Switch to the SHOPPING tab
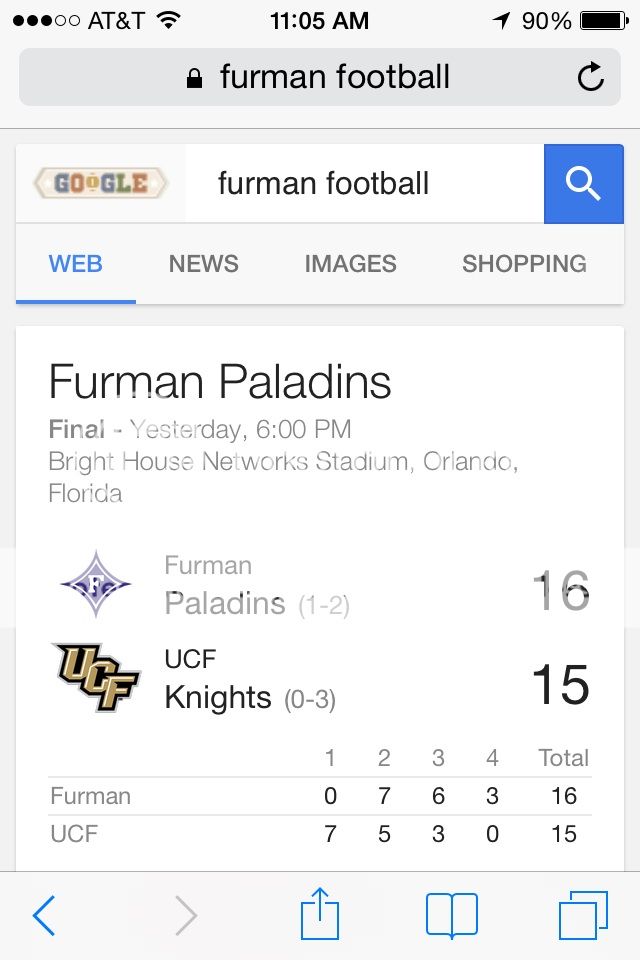 tap(524, 264)
